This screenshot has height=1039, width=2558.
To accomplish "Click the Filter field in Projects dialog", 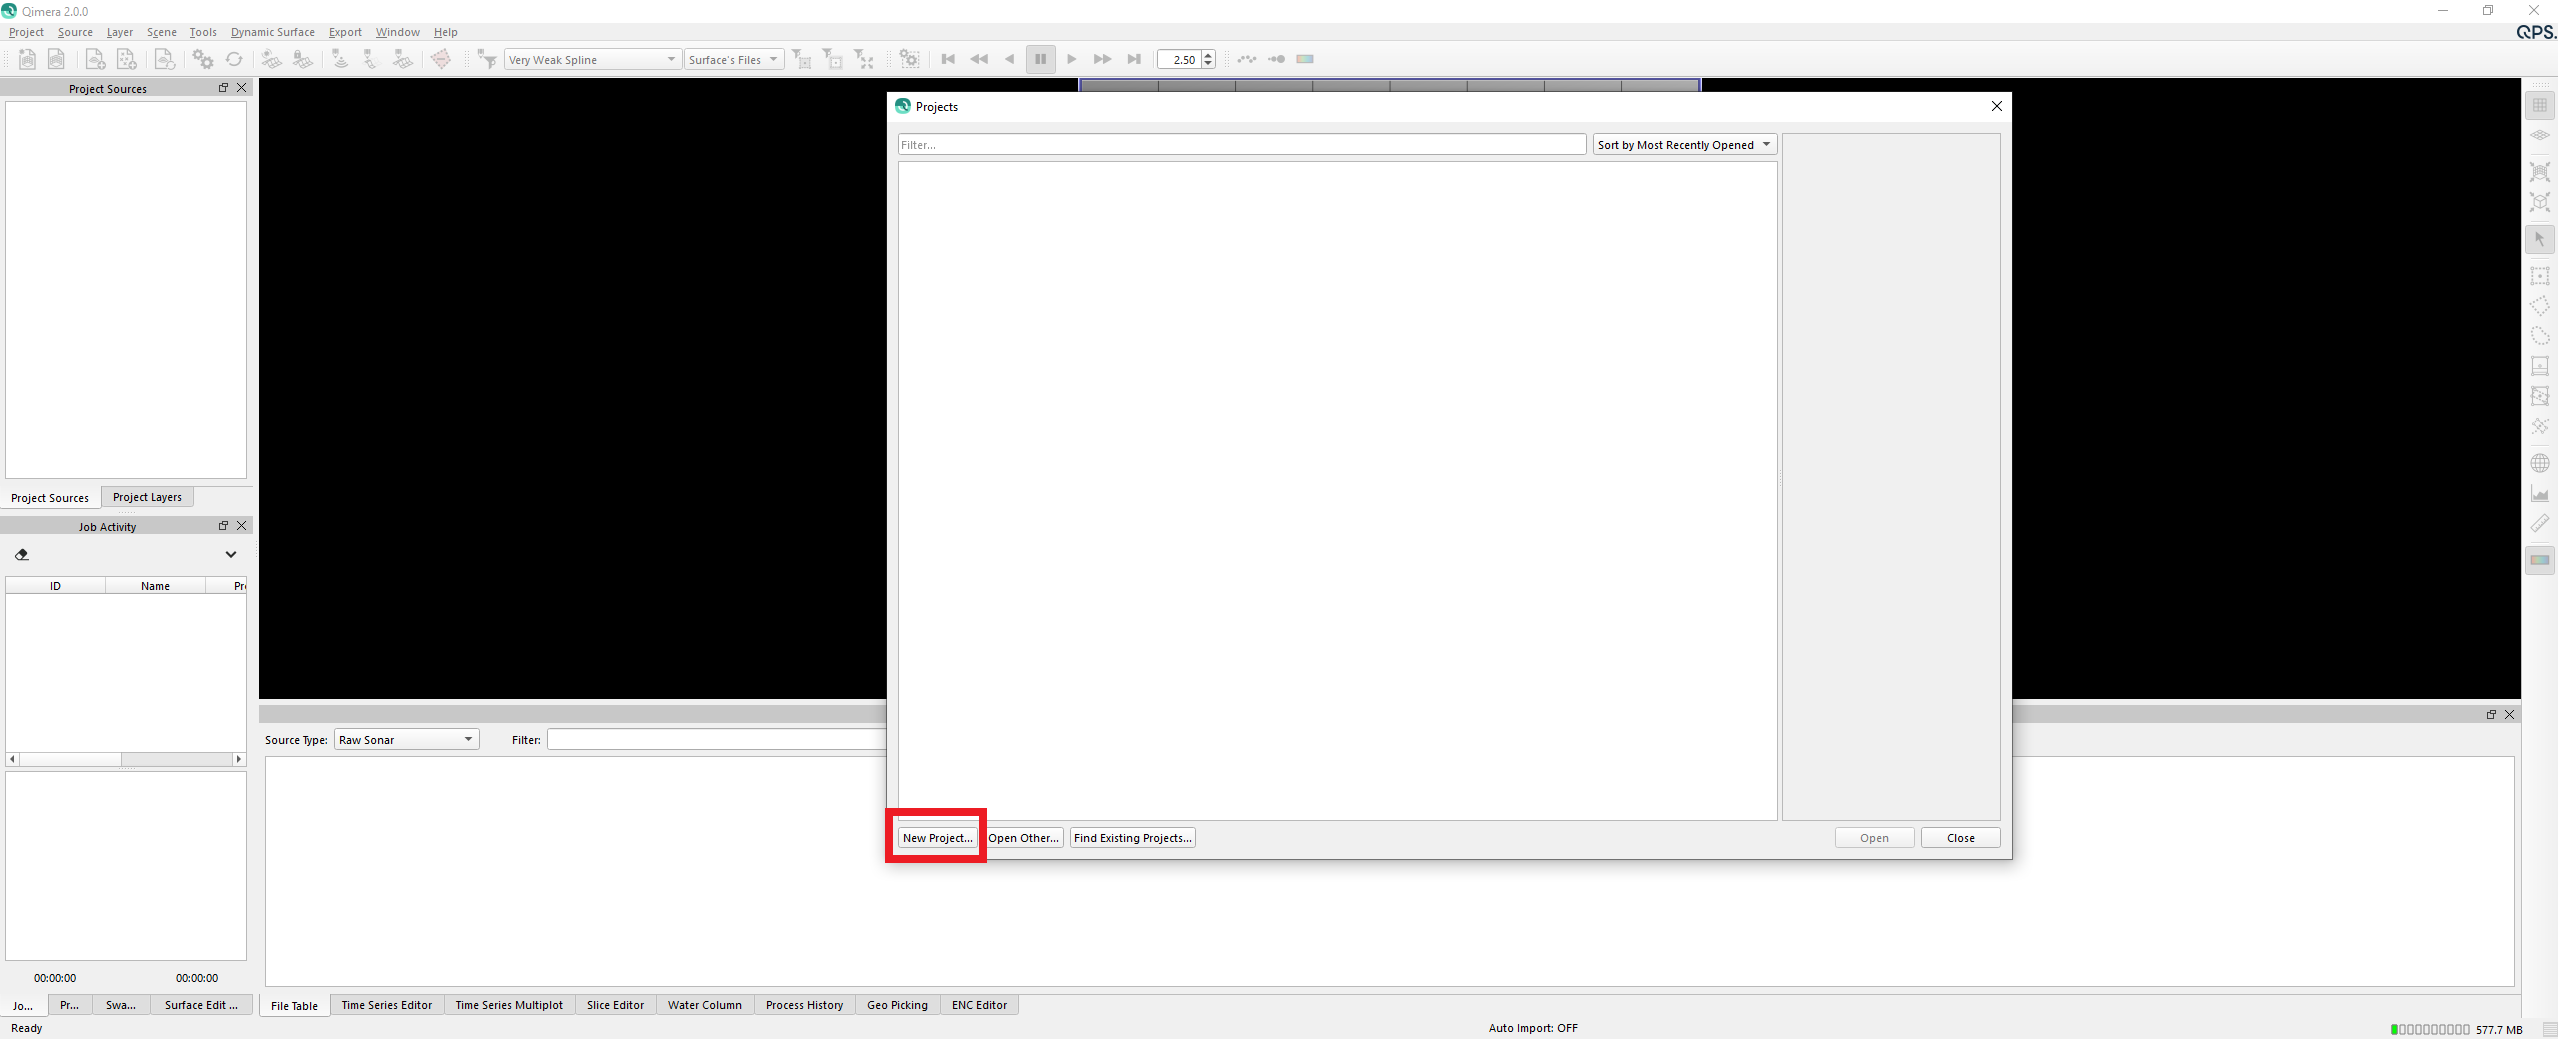I will coord(1242,145).
